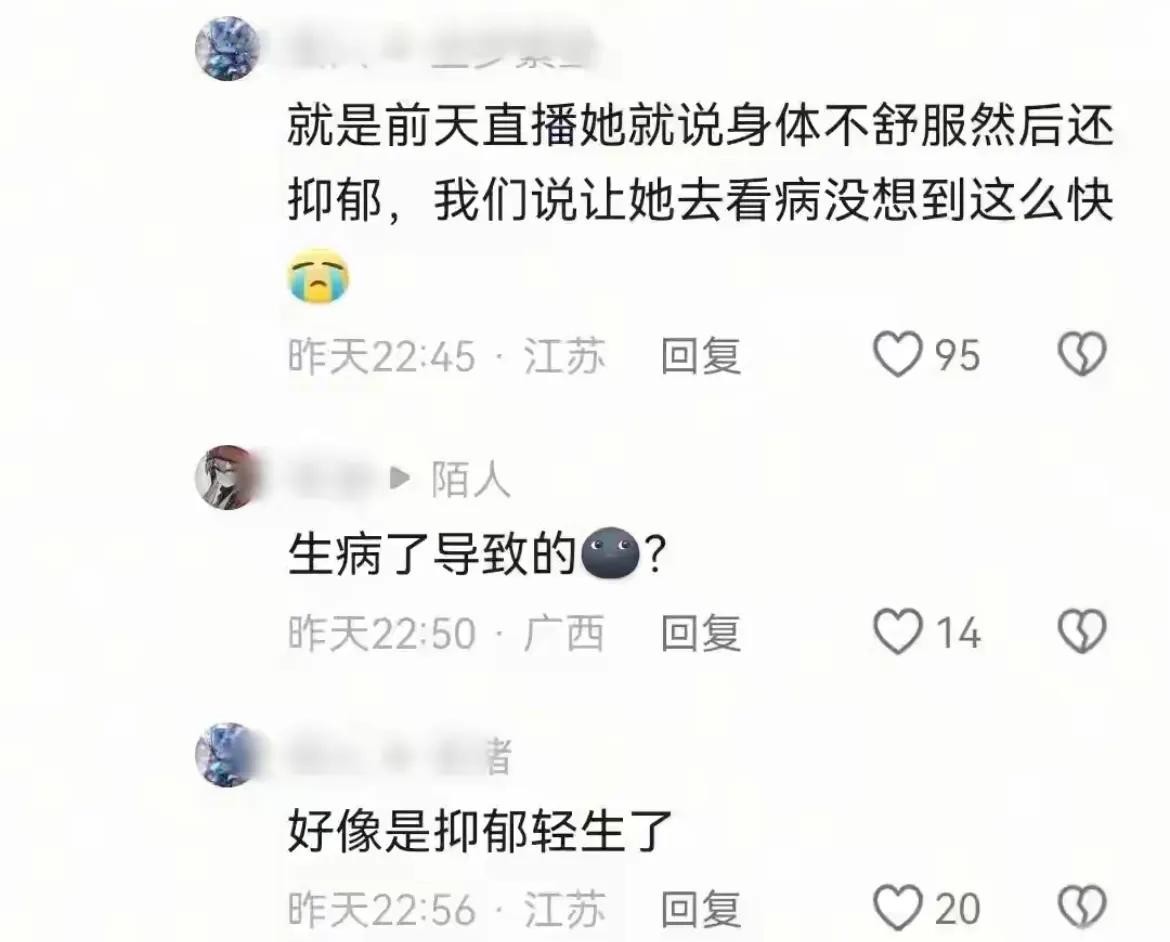Dislike the 22:45 Jiangsu comment via broken heart
Screen dimensions: 1170x942
click(x=1082, y=354)
